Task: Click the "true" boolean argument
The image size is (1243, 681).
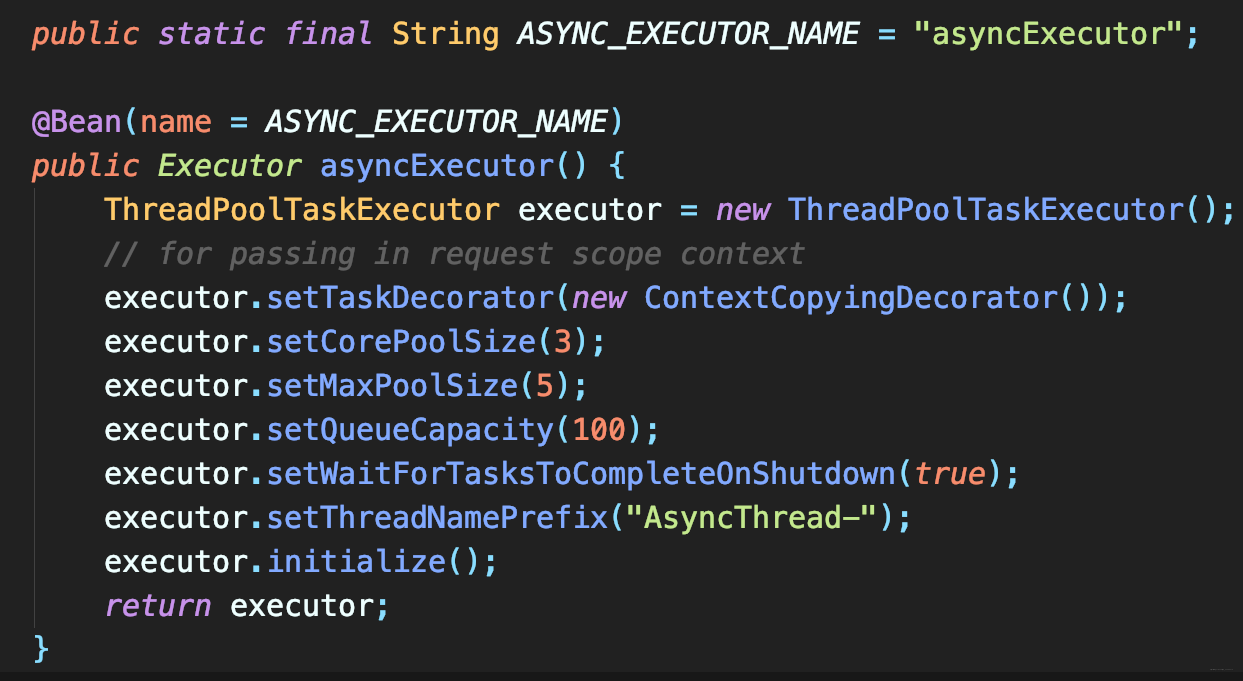Action: click(950, 474)
